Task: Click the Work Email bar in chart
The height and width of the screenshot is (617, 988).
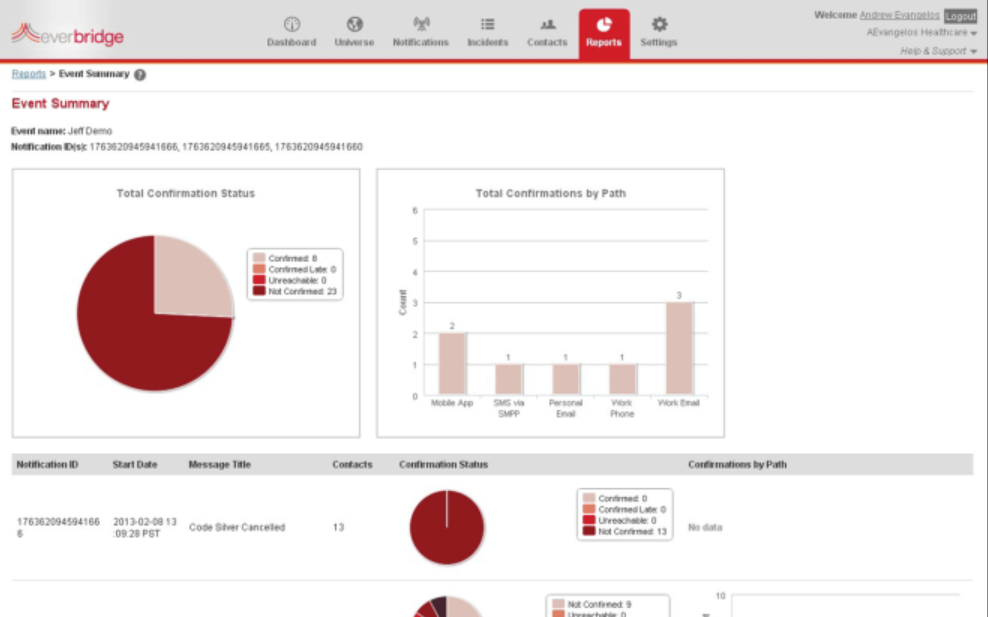Action: (x=679, y=349)
